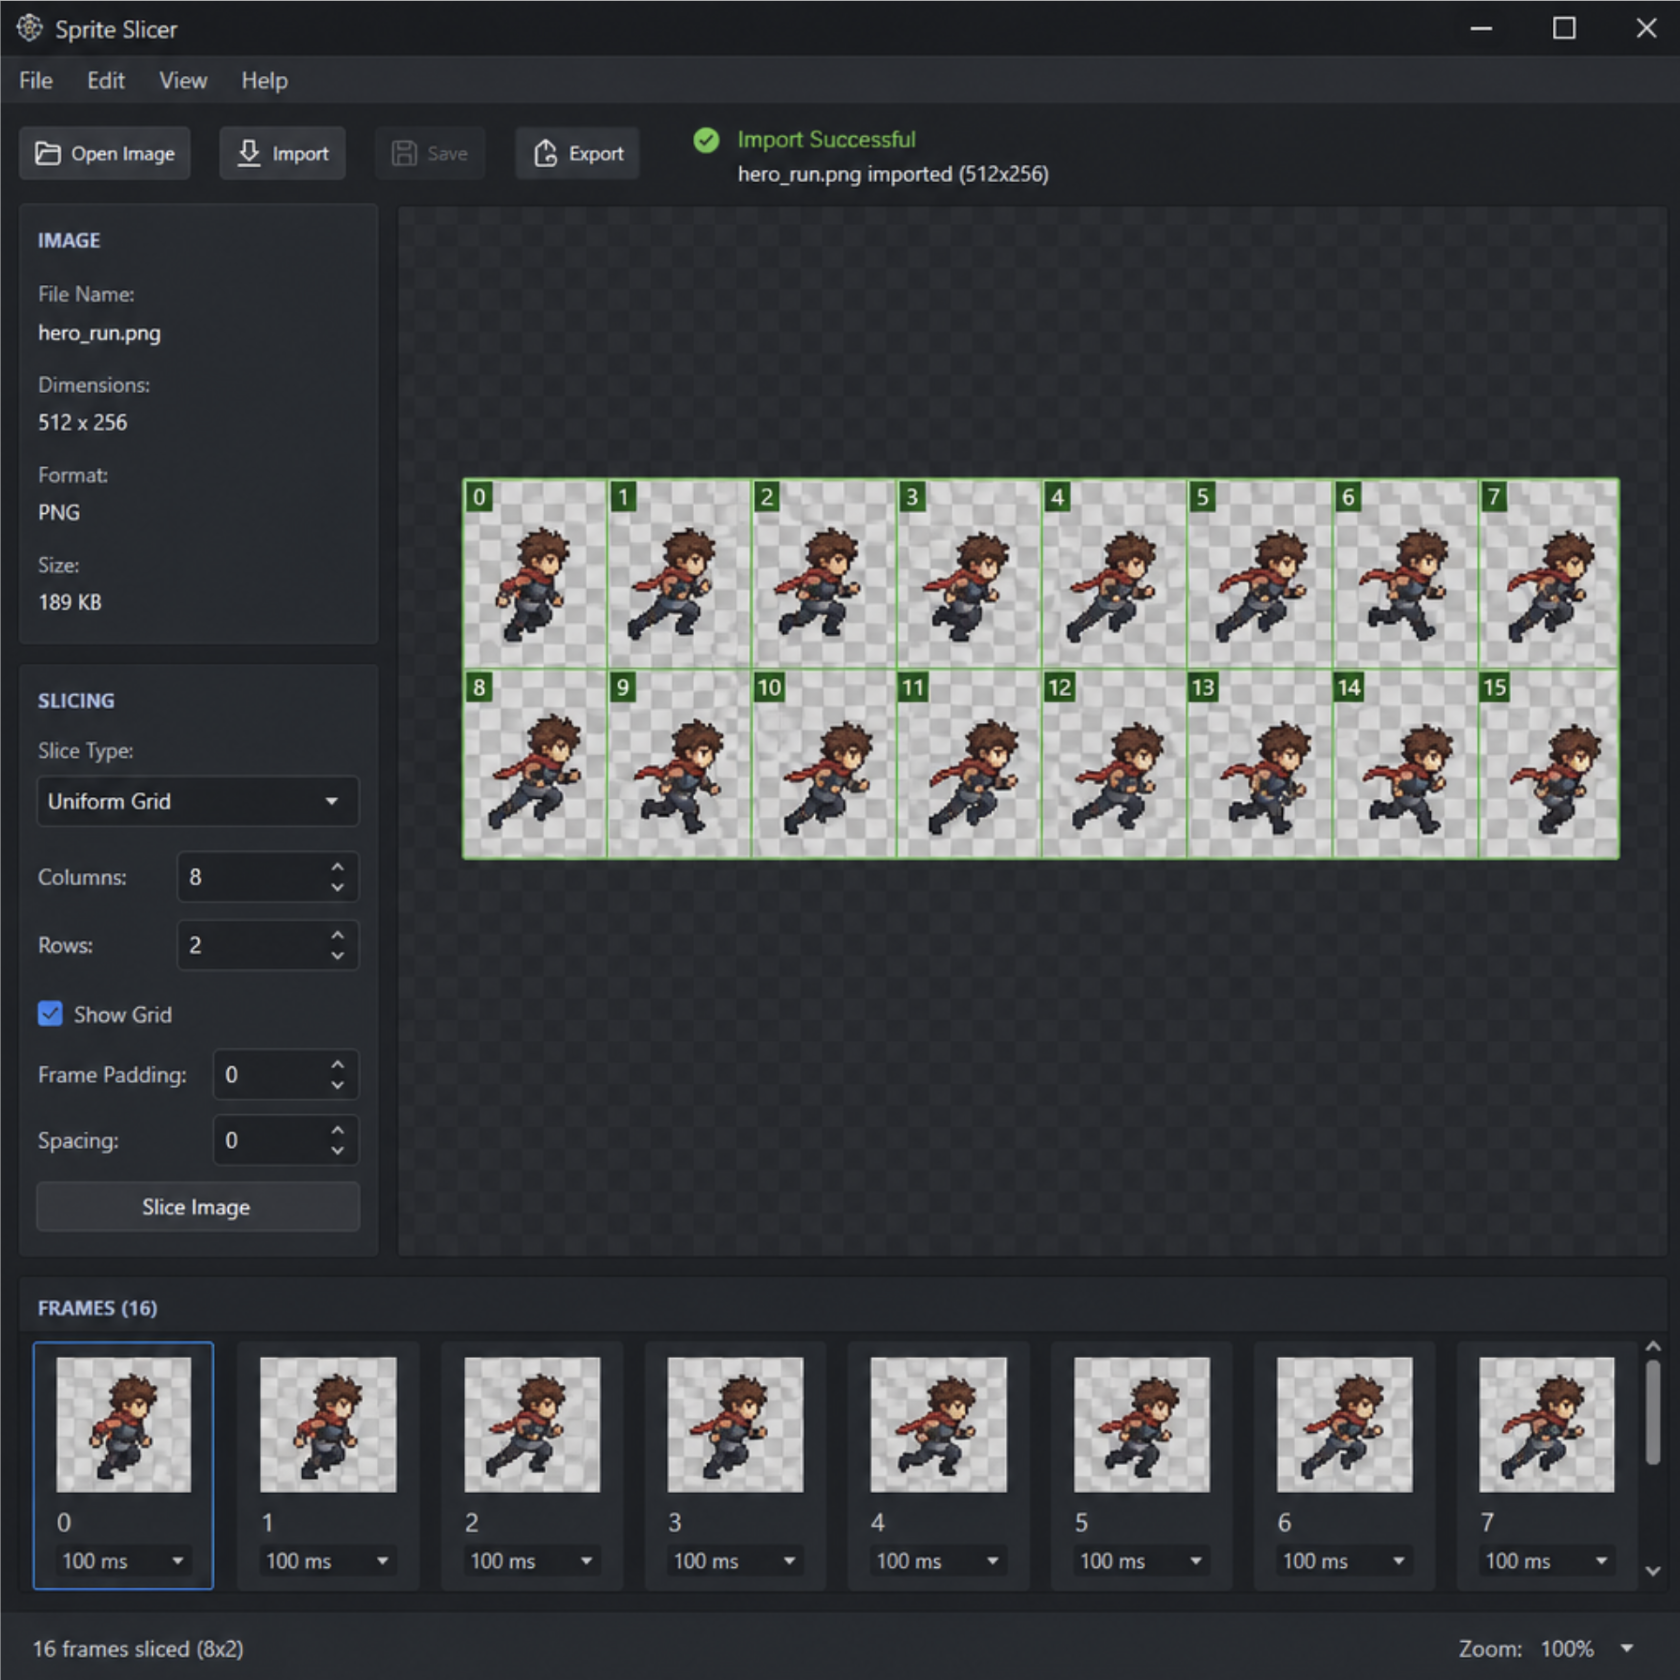Click frame label 2 on sprite sheet
Image resolution: width=1680 pixels, height=1680 pixels.
point(767,497)
